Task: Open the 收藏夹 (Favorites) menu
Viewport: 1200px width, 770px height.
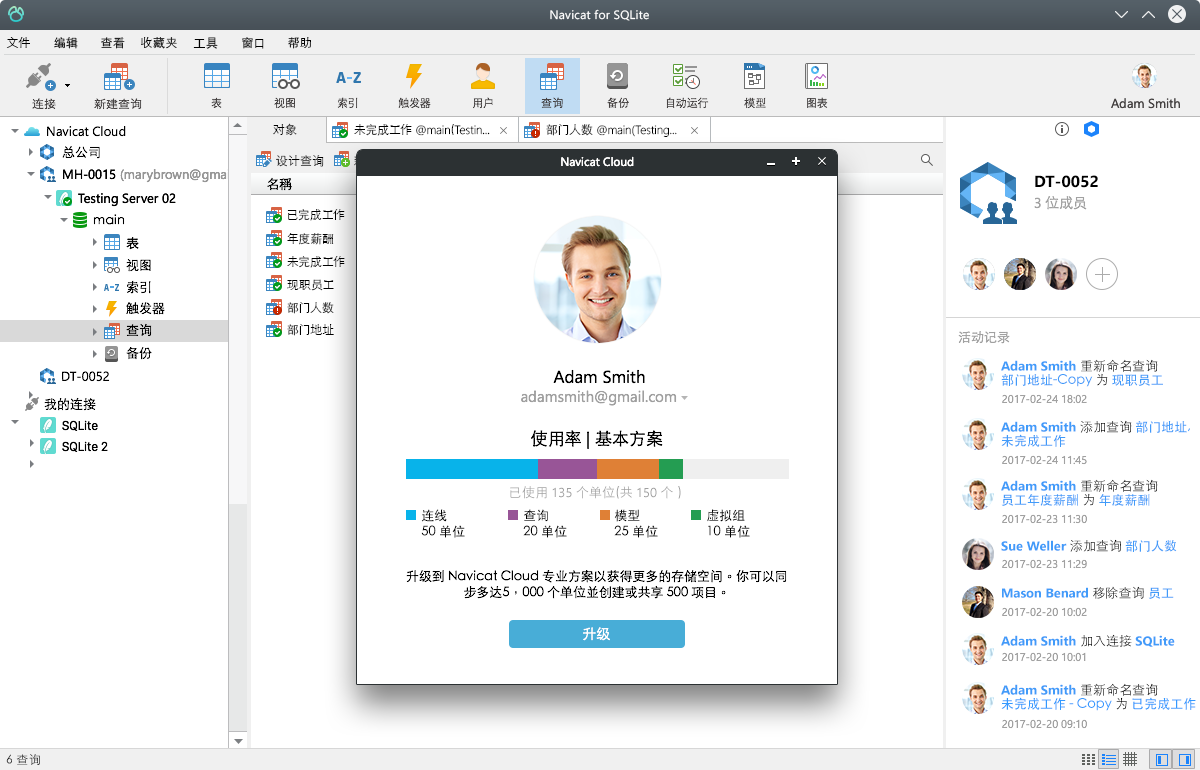Action: click(x=159, y=43)
